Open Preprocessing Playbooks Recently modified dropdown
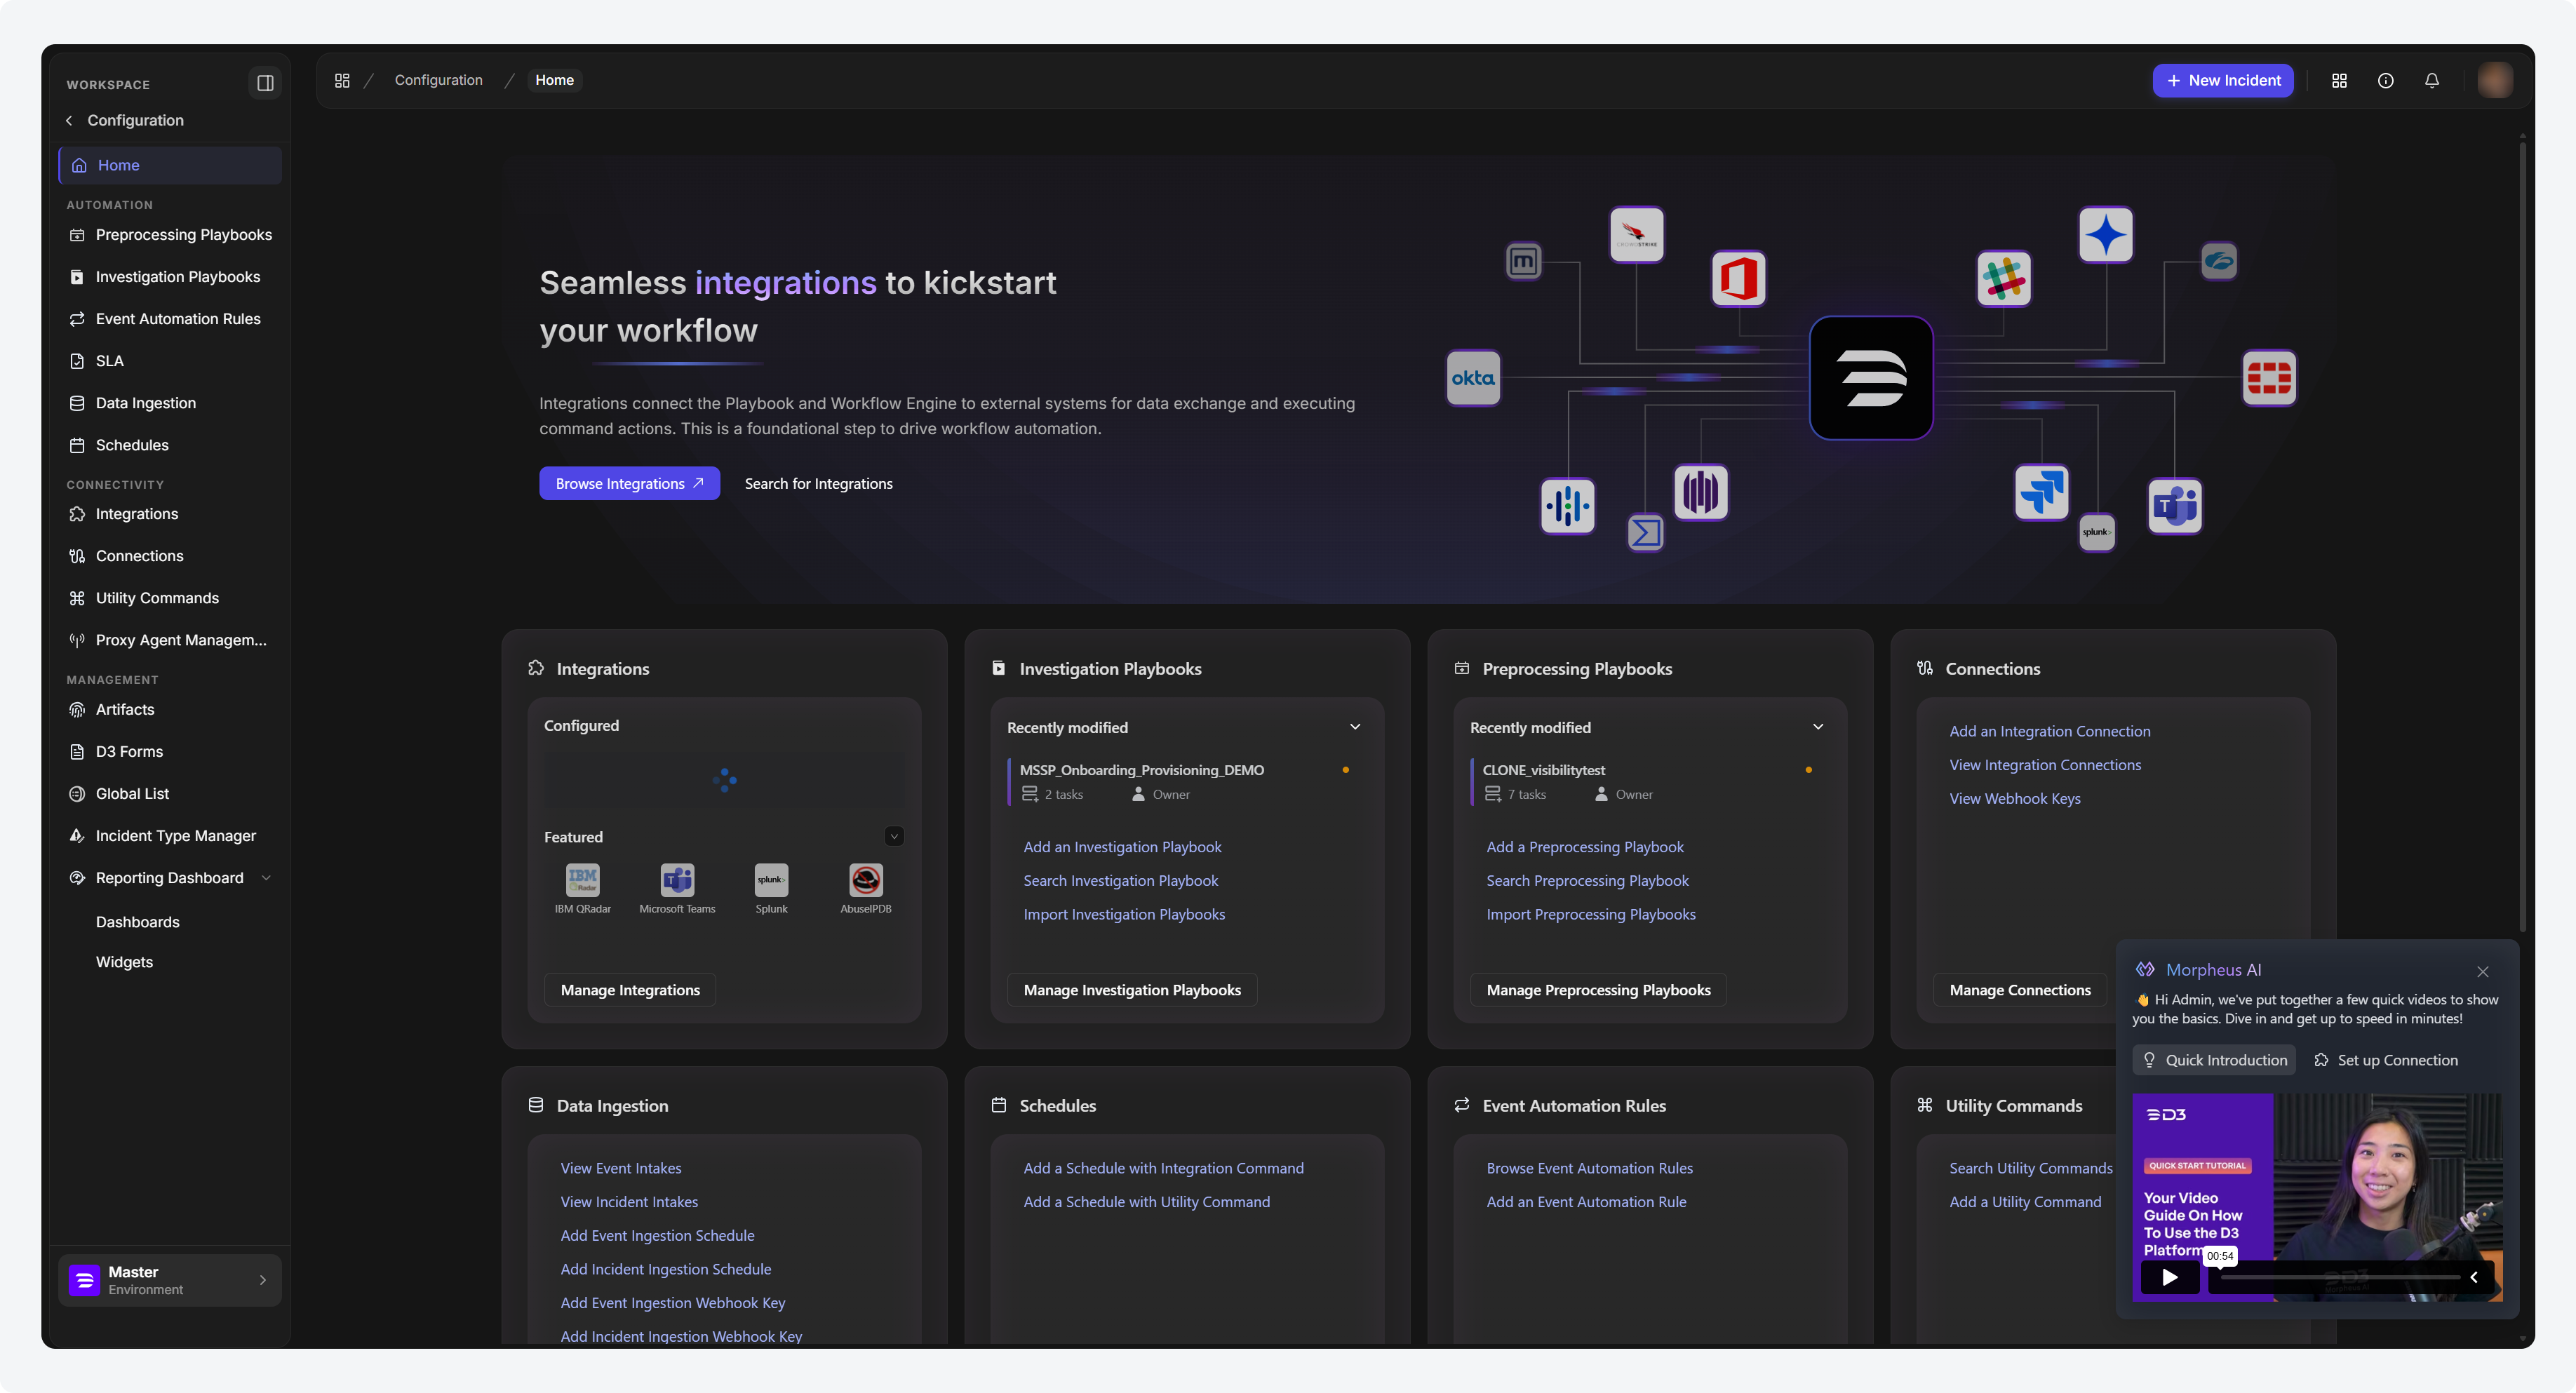This screenshot has width=2576, height=1393. (1818, 727)
